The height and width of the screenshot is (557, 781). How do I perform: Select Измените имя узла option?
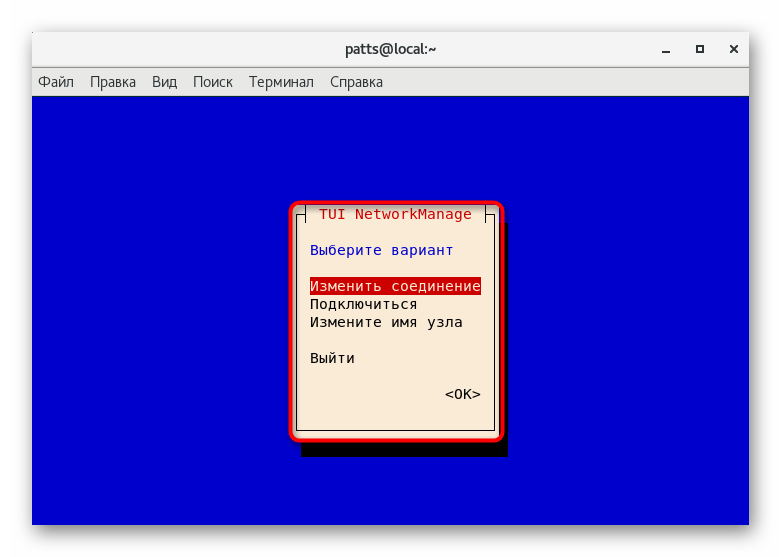pos(386,322)
